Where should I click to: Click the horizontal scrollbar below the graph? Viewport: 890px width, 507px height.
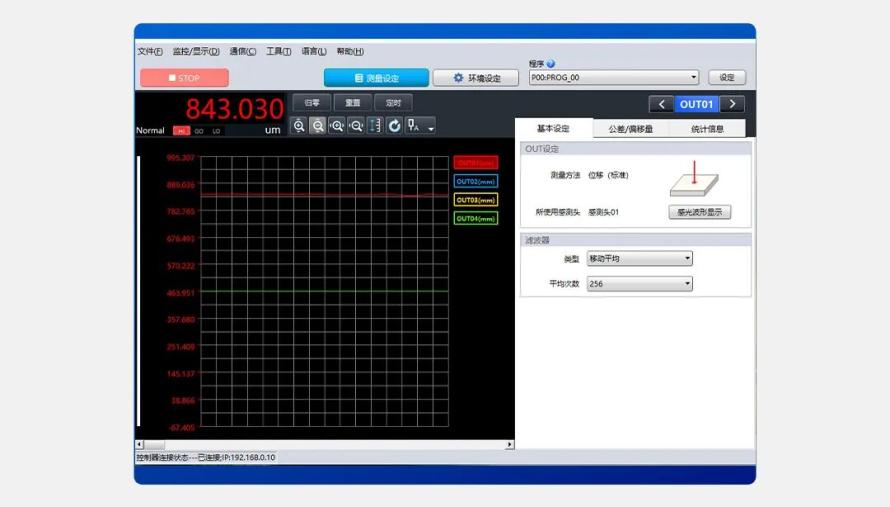point(325,445)
